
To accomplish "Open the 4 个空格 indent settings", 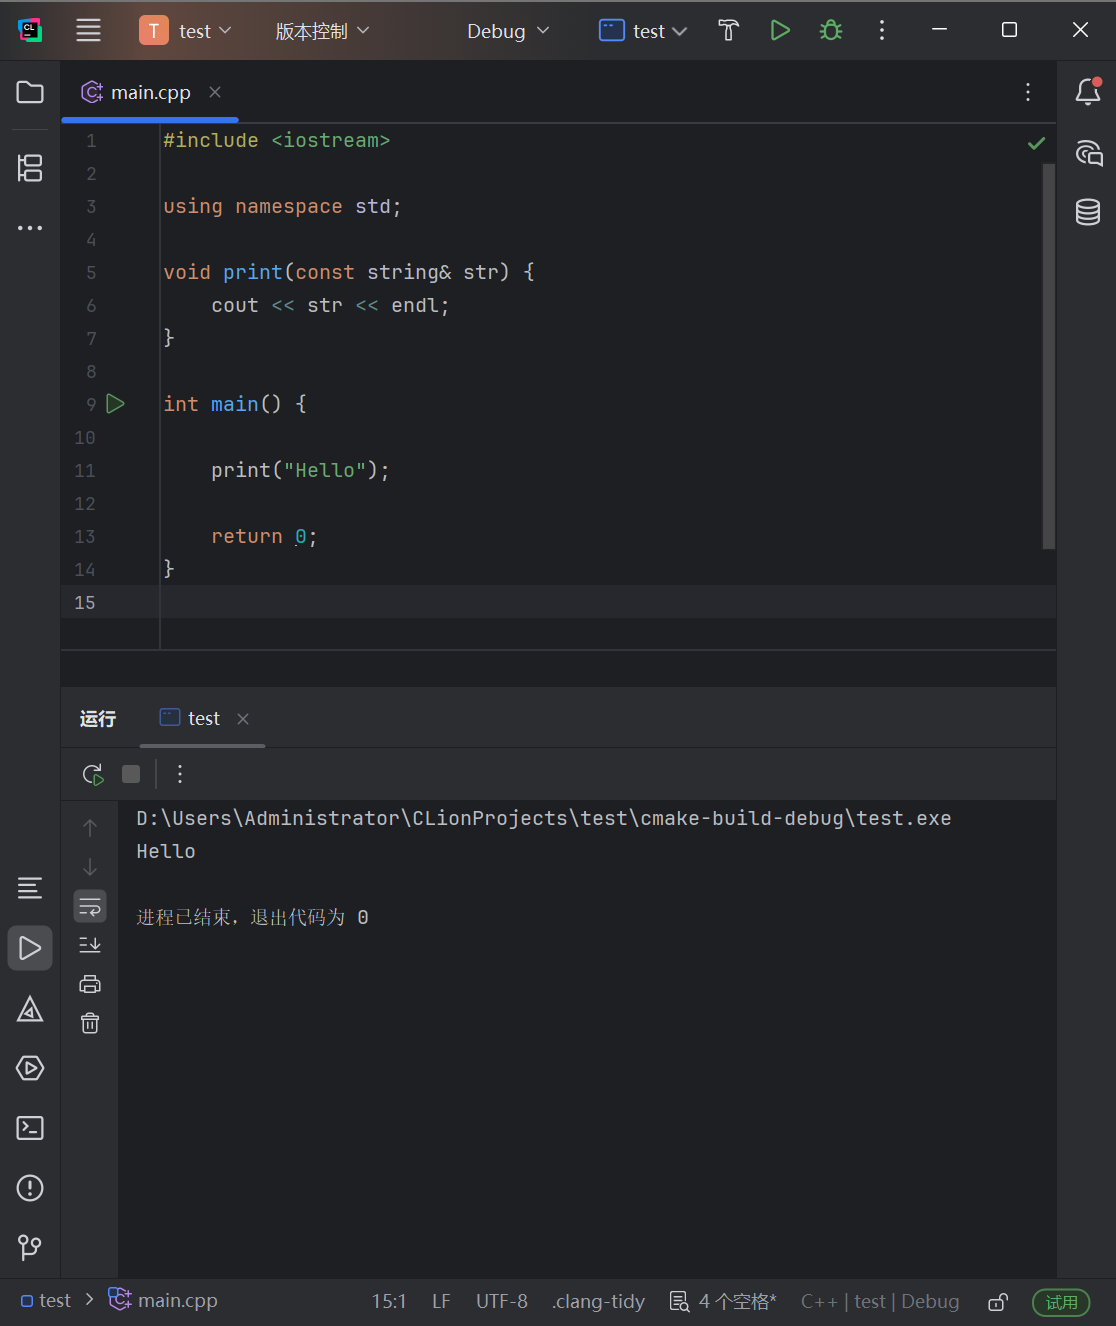I will pos(723,1301).
